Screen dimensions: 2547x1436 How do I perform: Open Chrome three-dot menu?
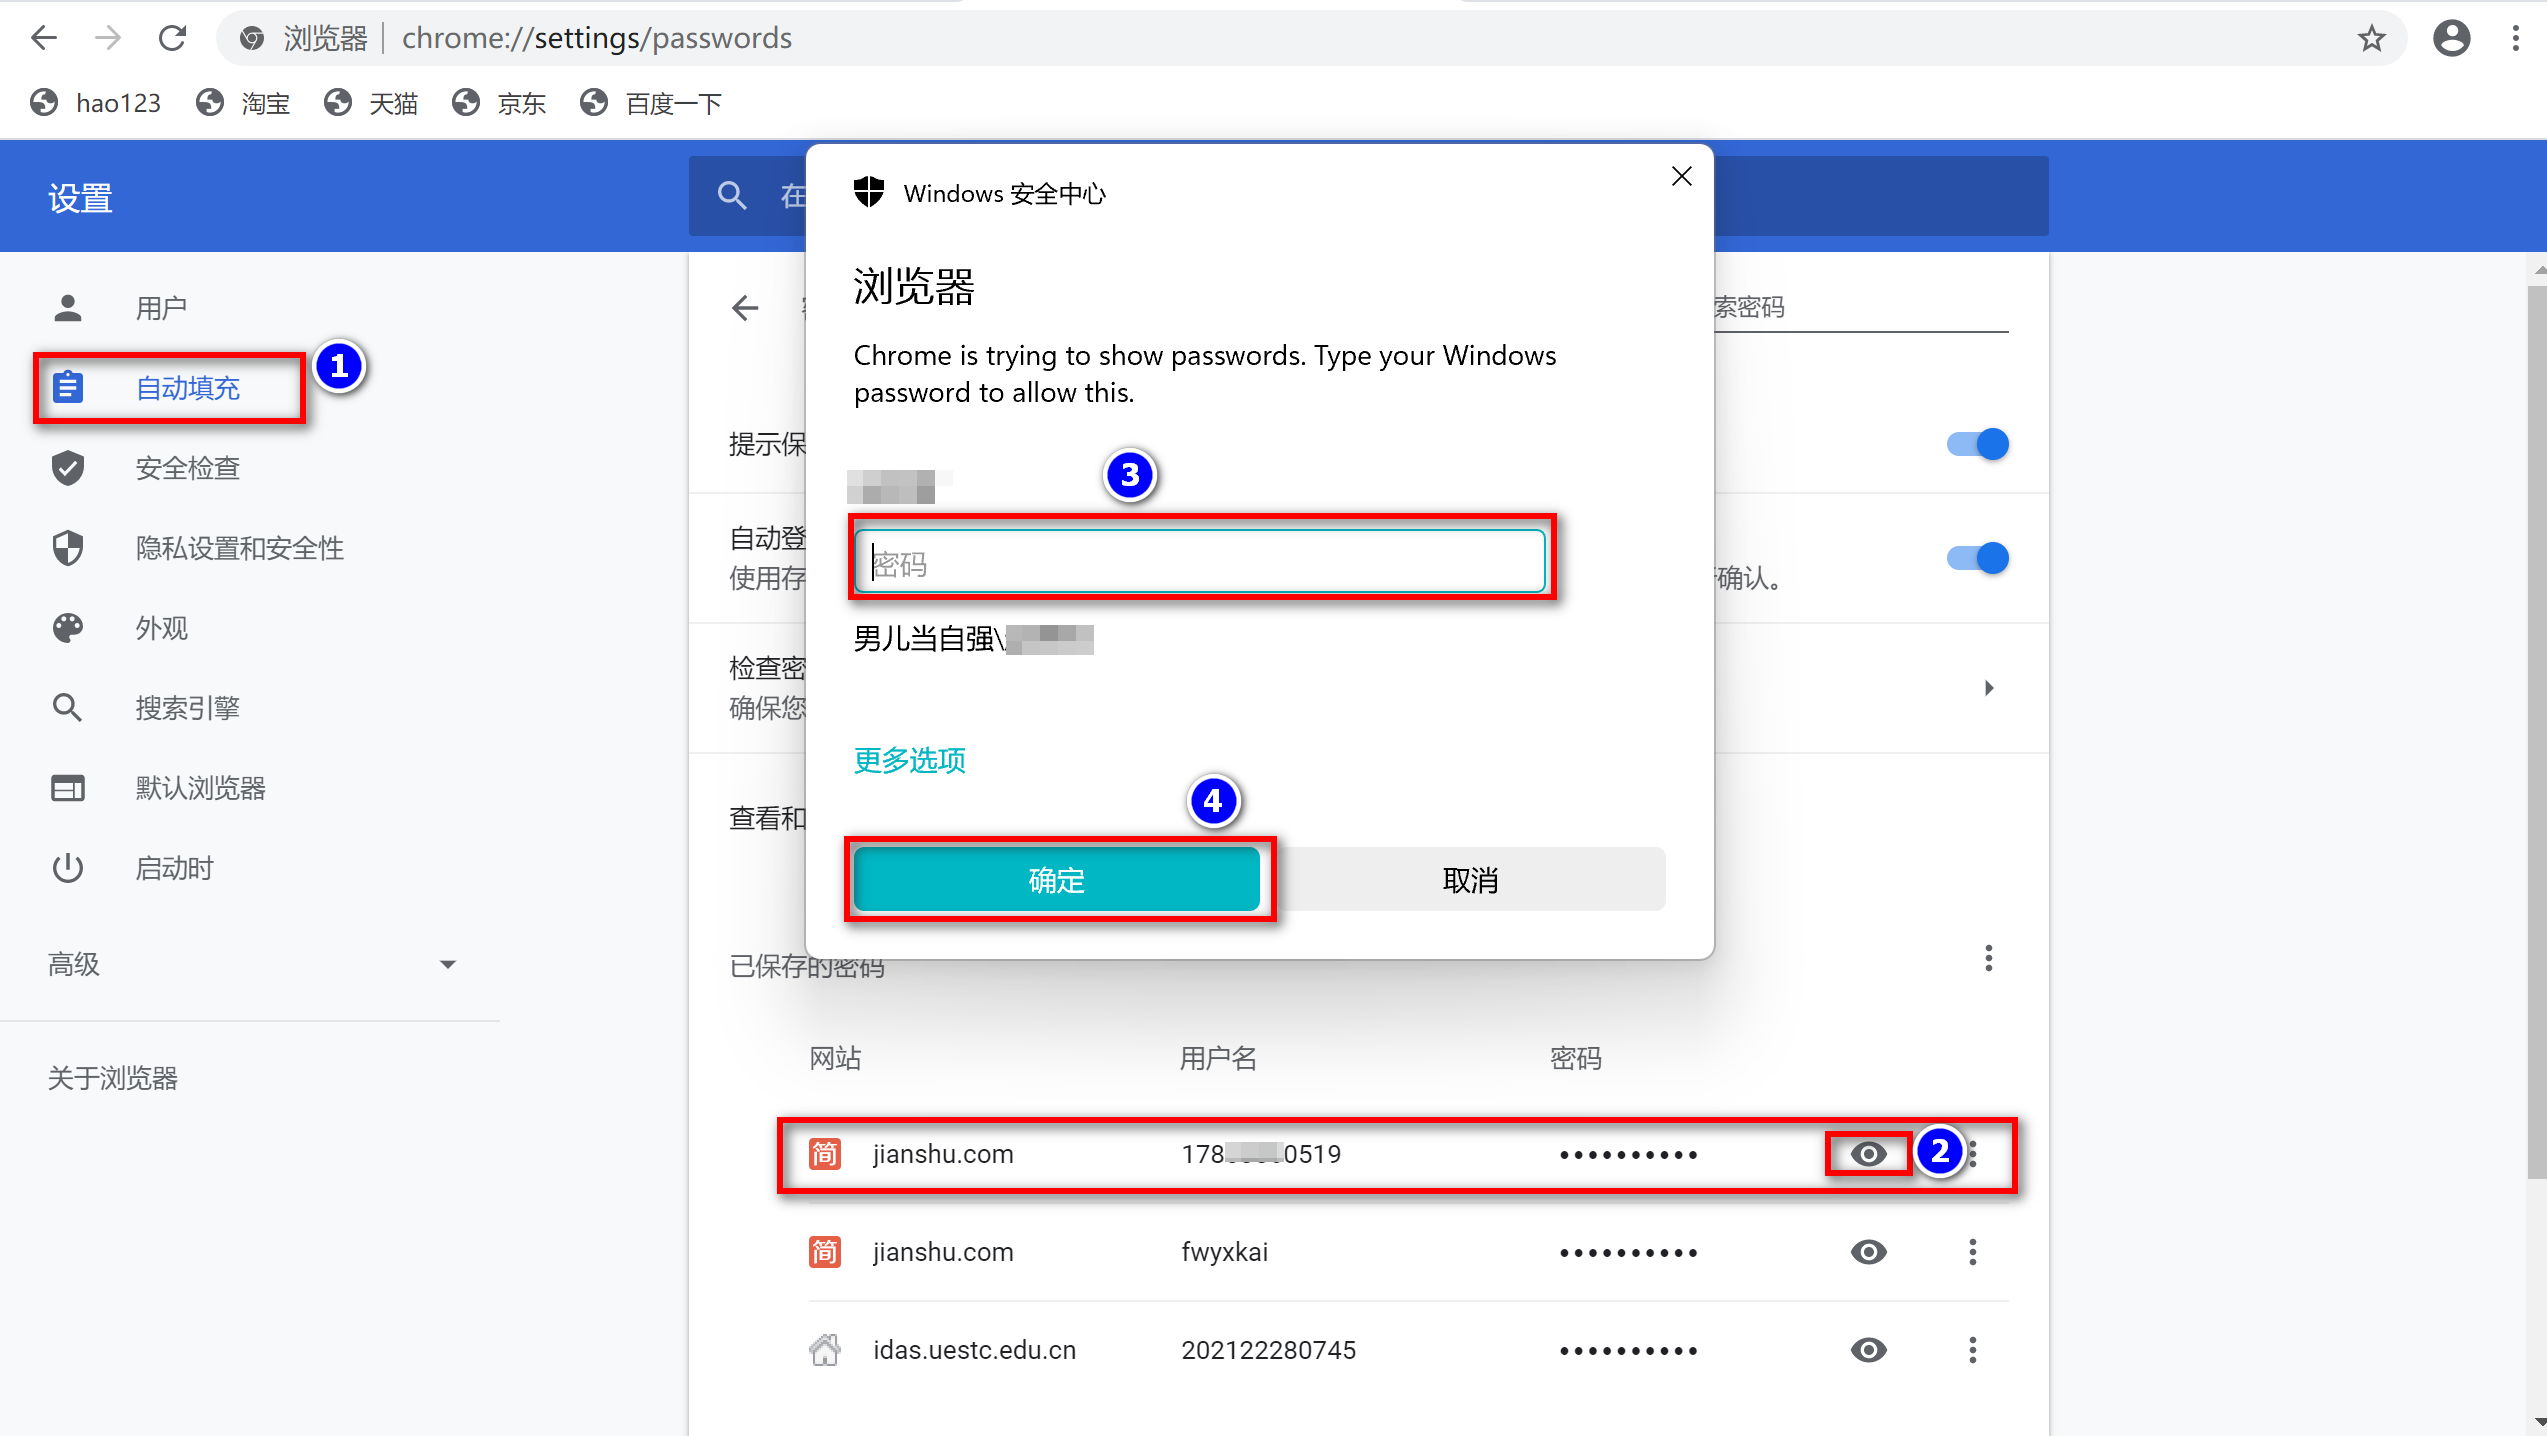(2515, 38)
